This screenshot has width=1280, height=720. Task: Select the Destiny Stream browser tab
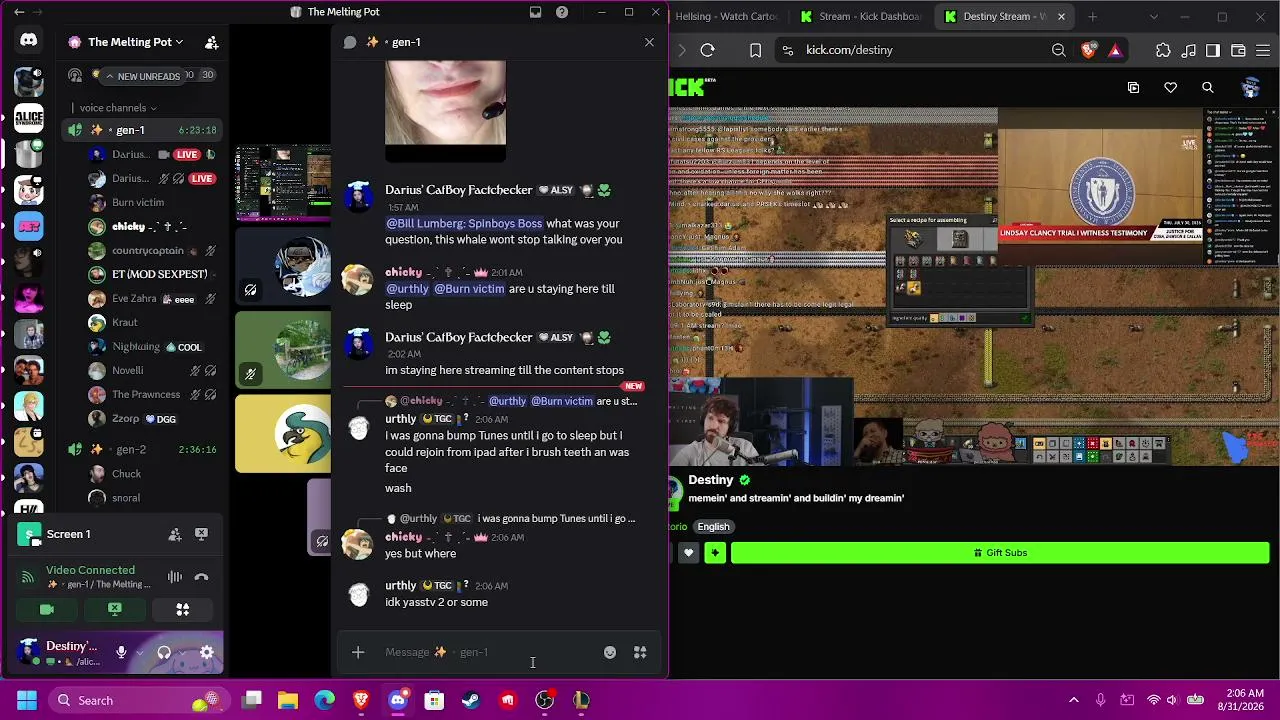(1003, 16)
